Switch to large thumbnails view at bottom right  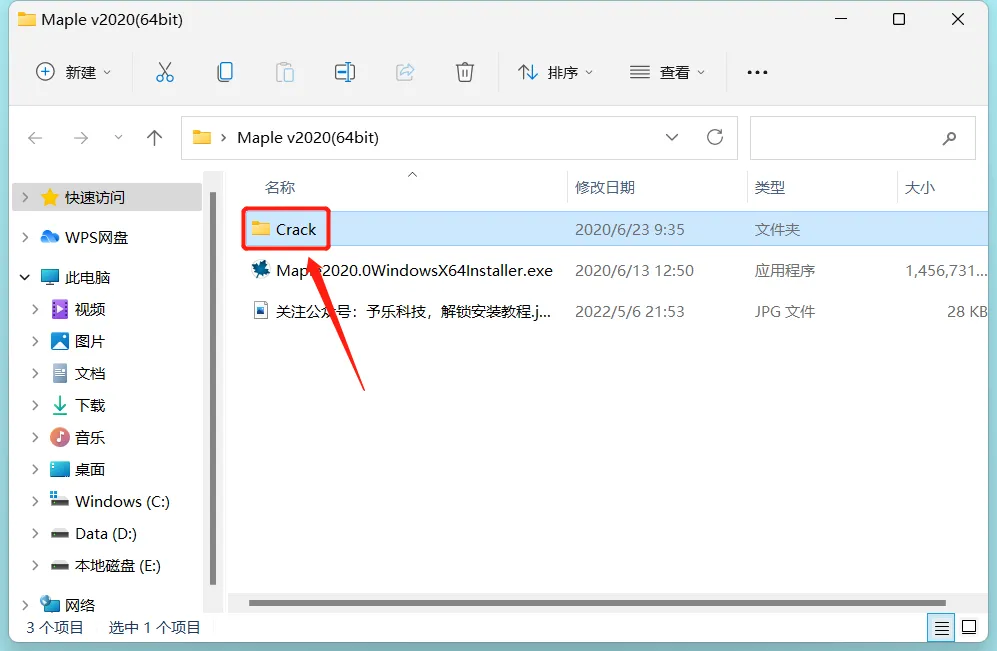point(969,627)
